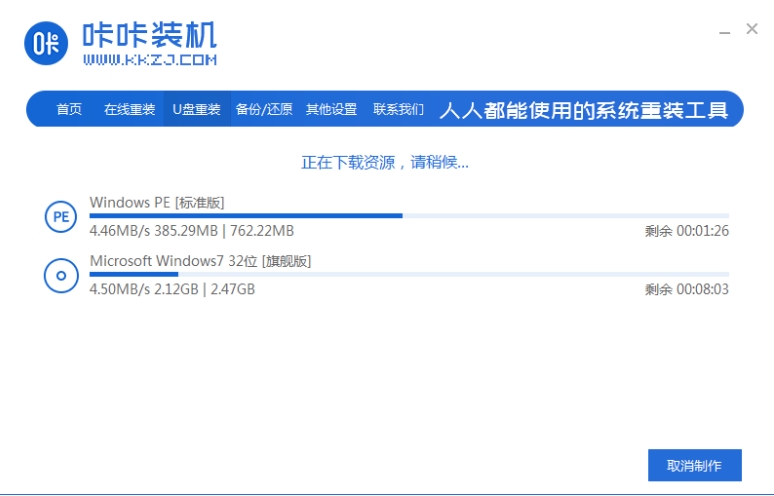774x496 pixels.
Task: Click the 4.46MB/s 385.29MB | 762.22MB text
Action: 192,231
